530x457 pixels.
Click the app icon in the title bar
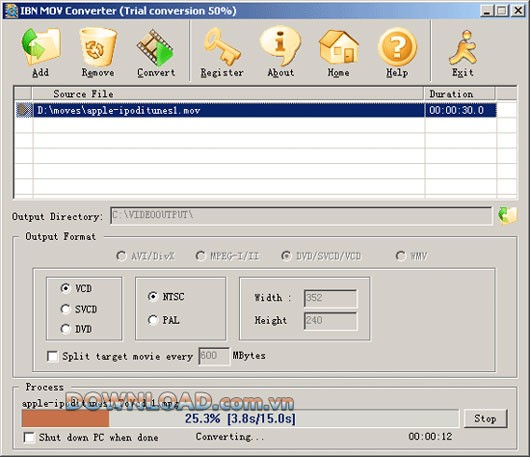click(10, 11)
